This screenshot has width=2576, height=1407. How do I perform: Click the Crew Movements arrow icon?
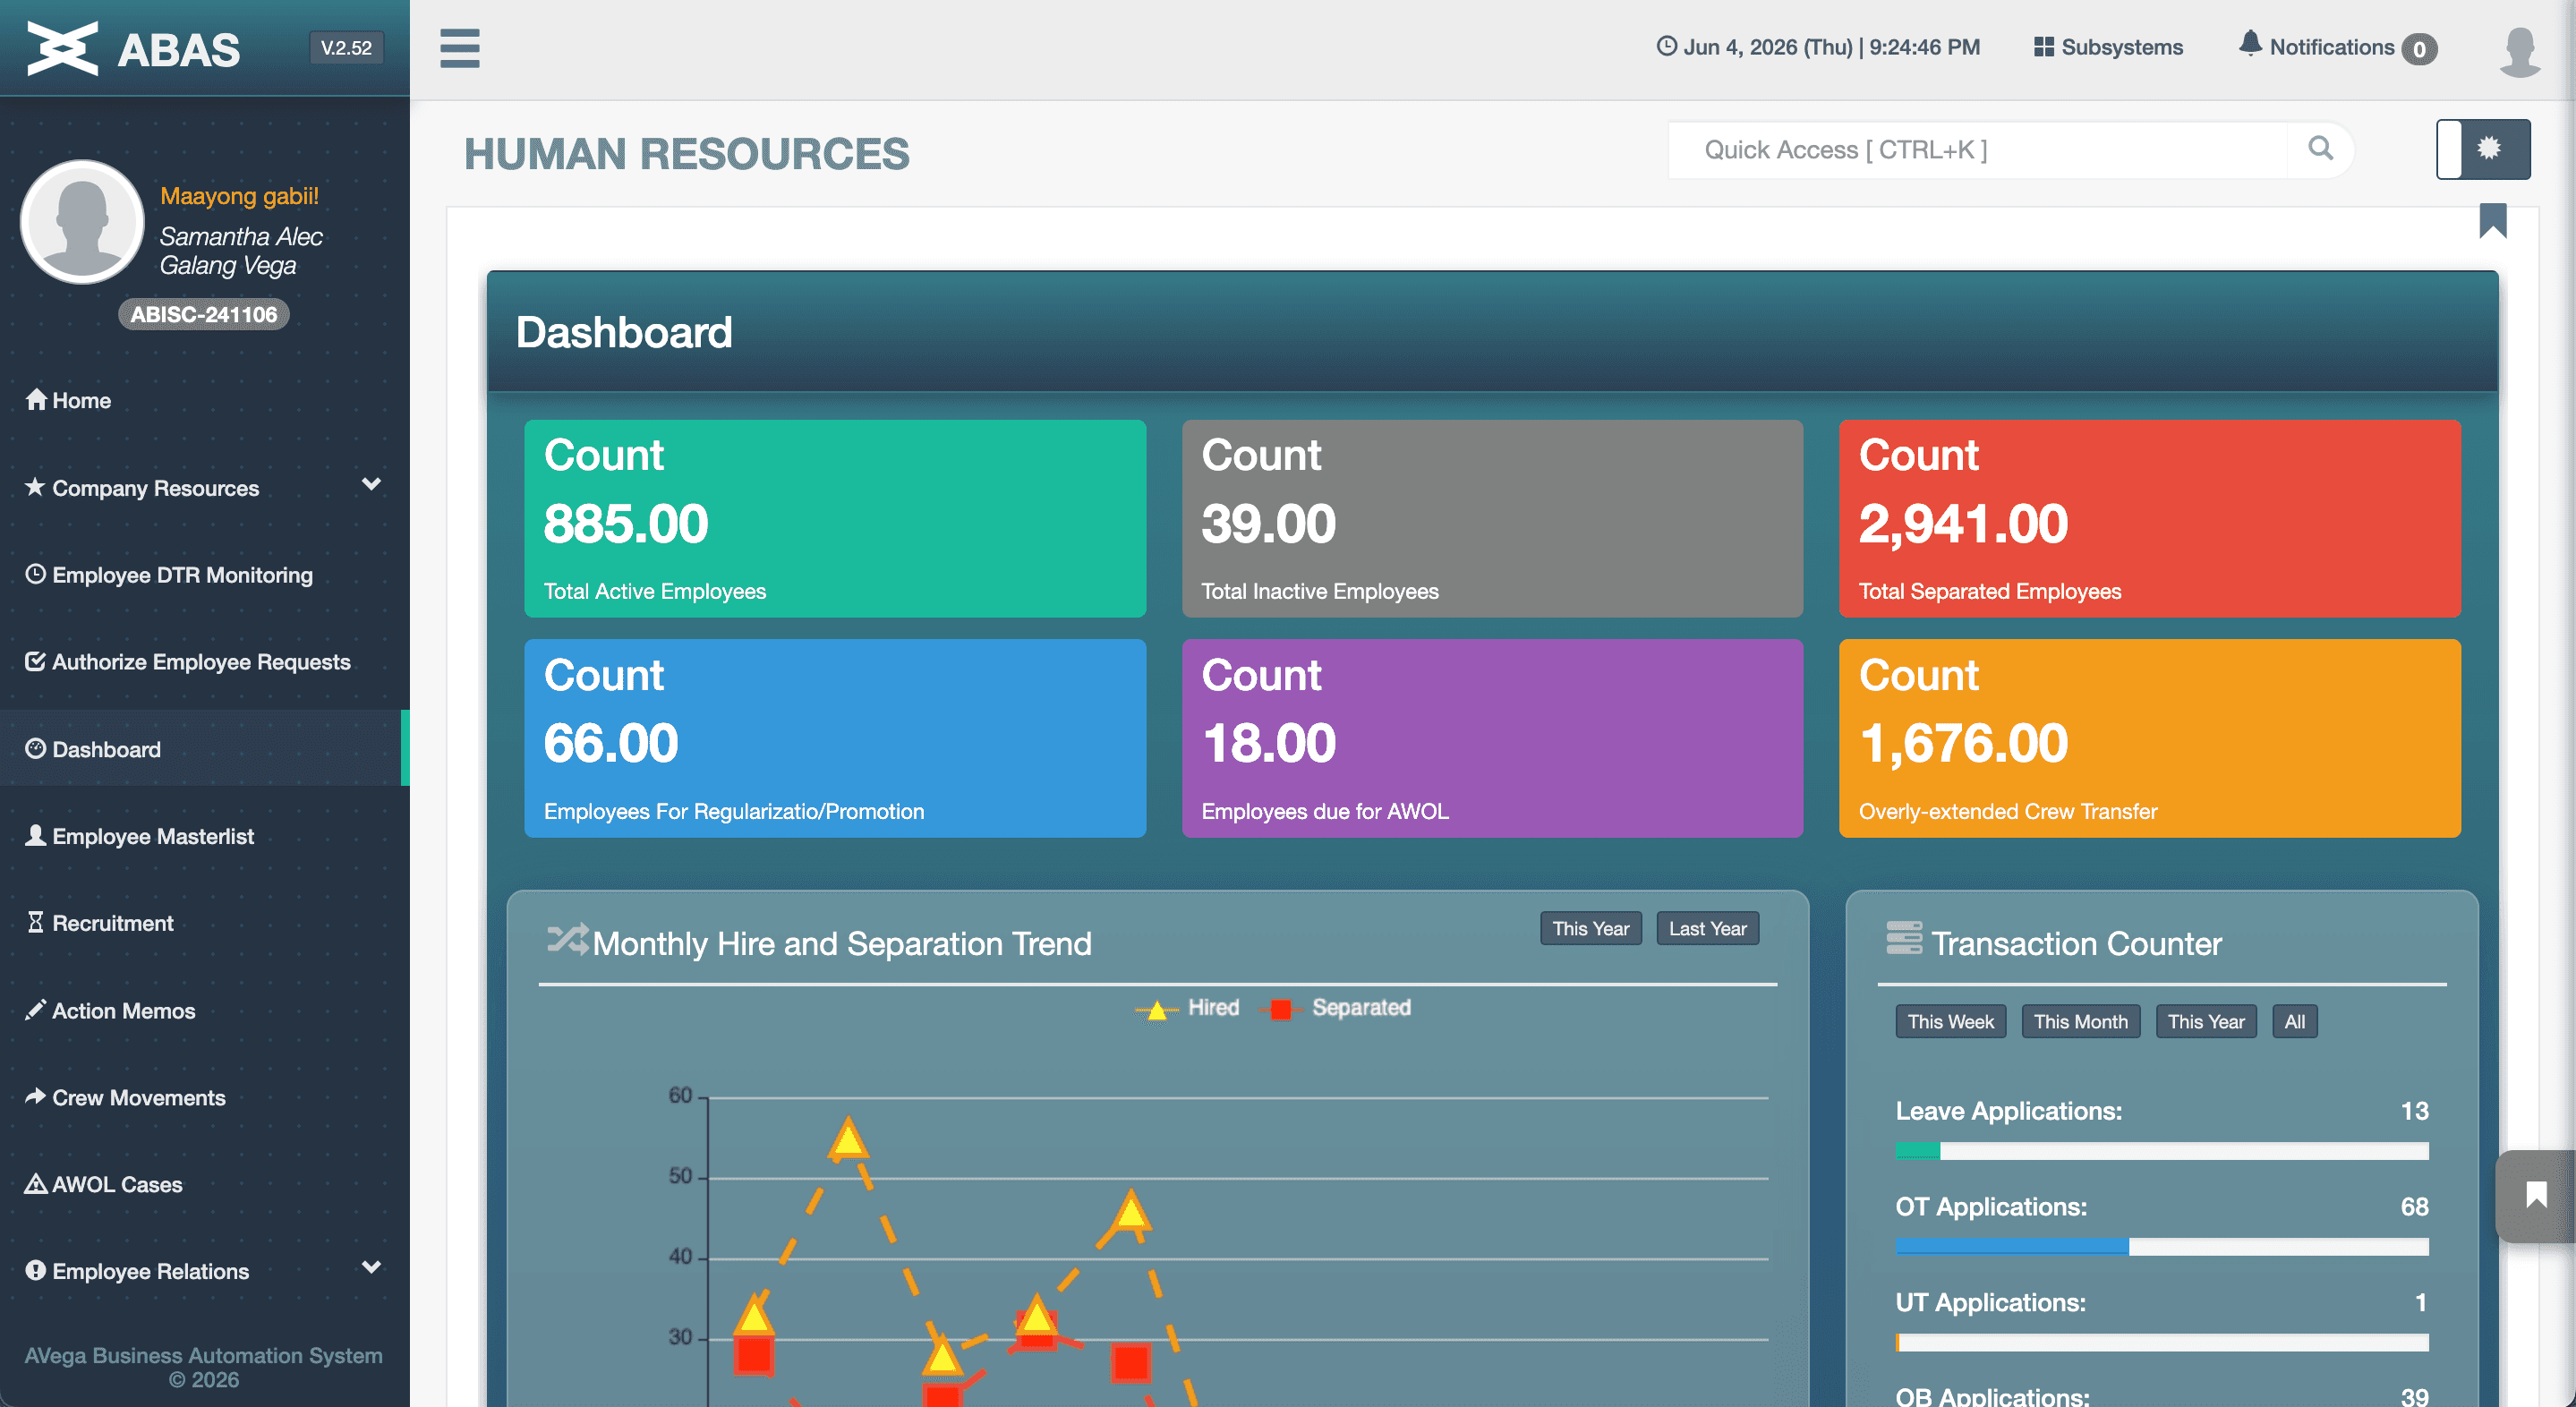click(35, 1096)
